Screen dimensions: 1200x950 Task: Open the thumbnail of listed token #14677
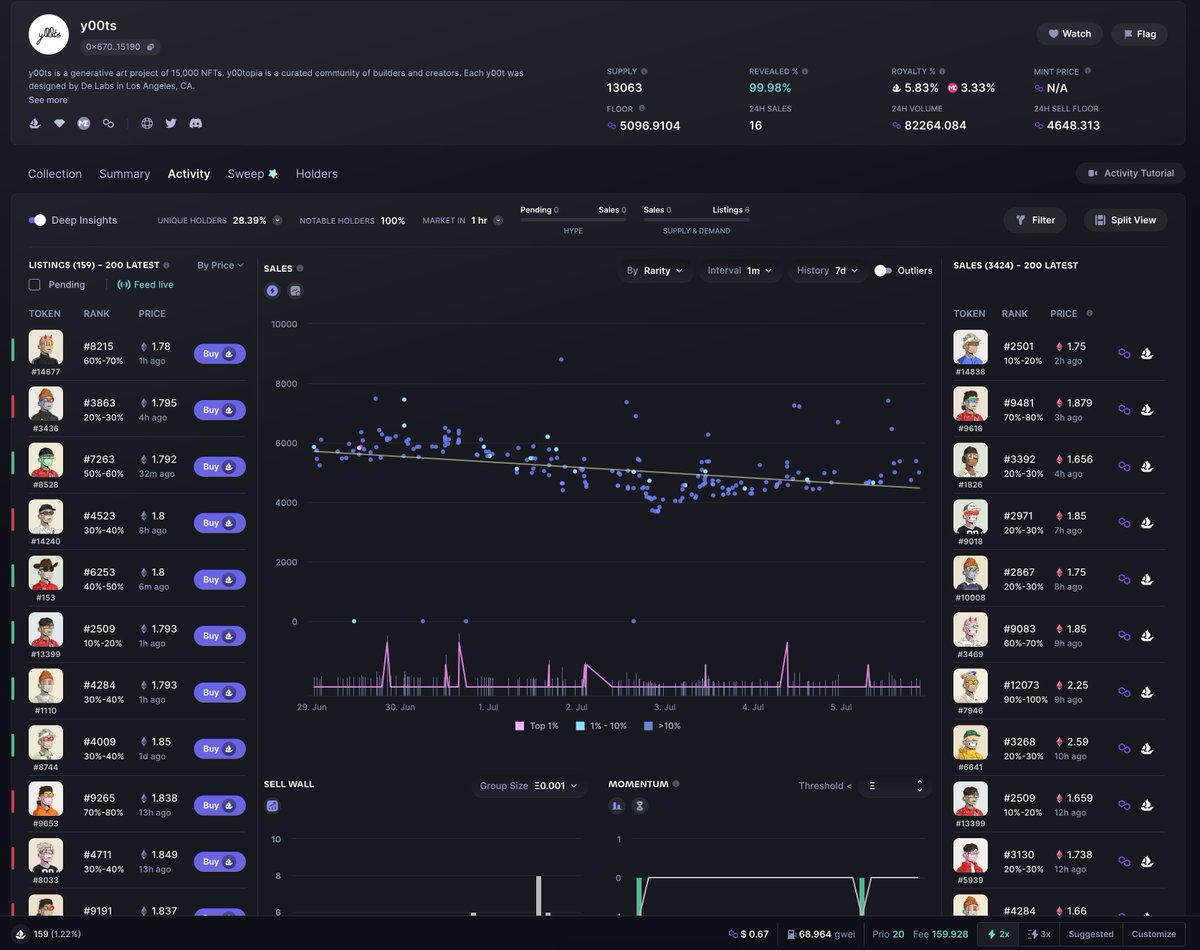click(46, 345)
